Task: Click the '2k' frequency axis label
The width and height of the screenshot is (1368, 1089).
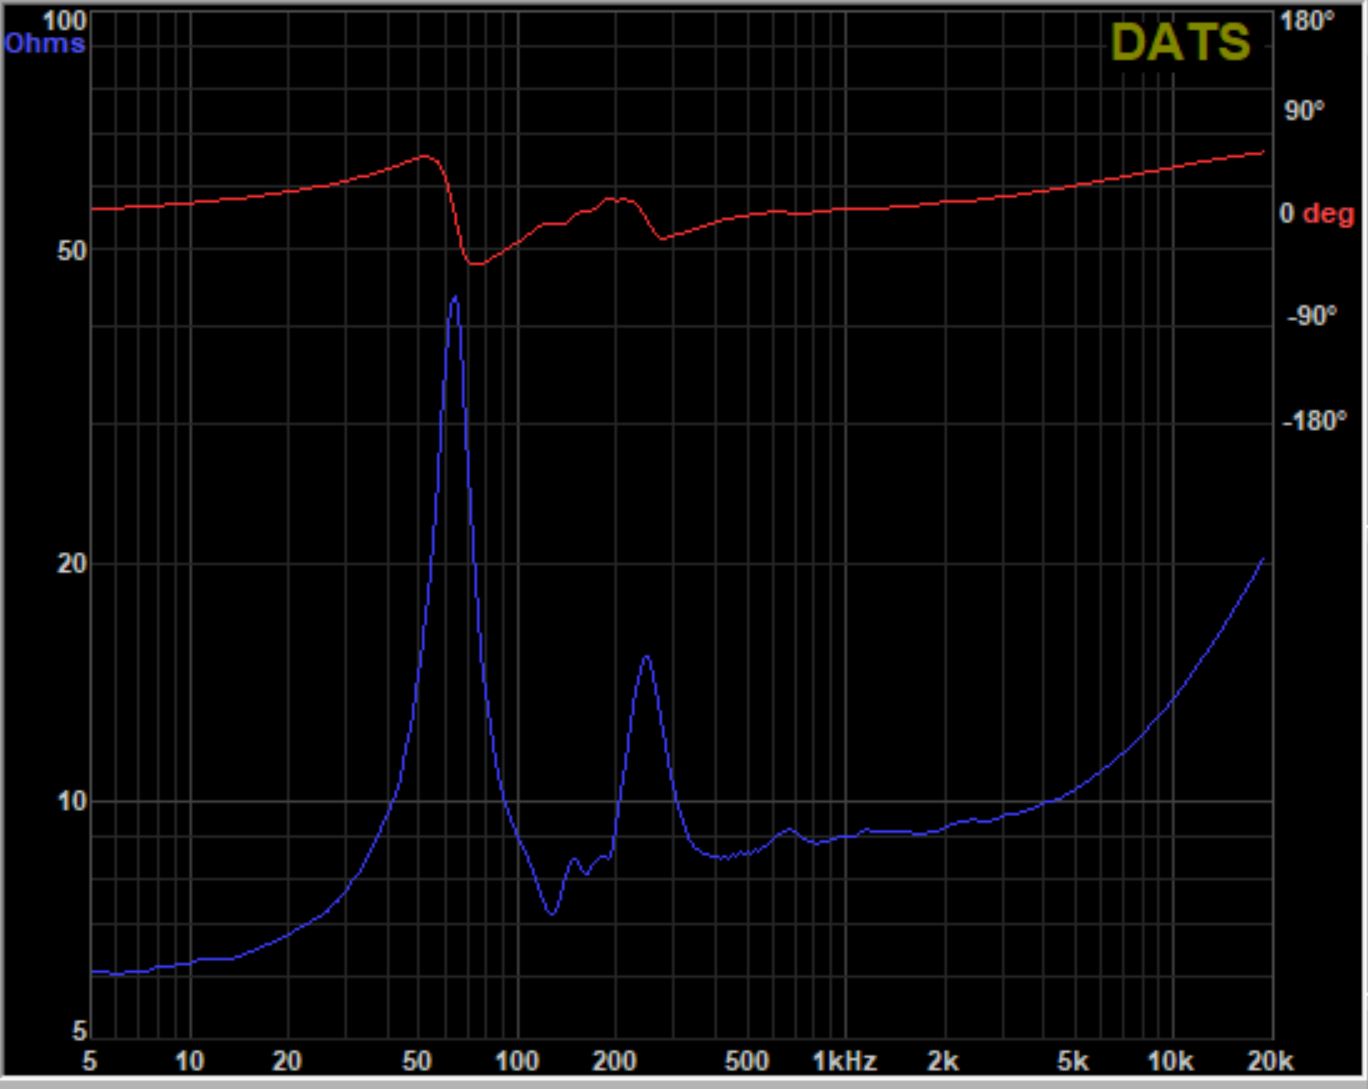Action: click(943, 1061)
